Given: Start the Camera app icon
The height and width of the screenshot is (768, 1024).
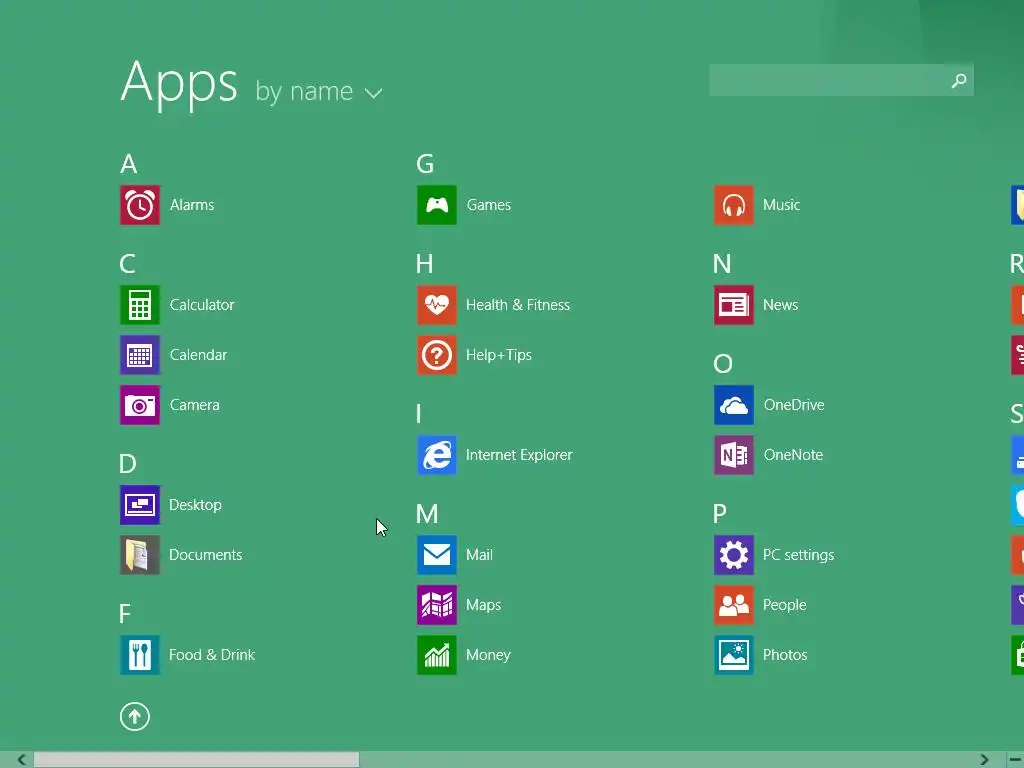Looking at the screenshot, I should click(x=140, y=405).
